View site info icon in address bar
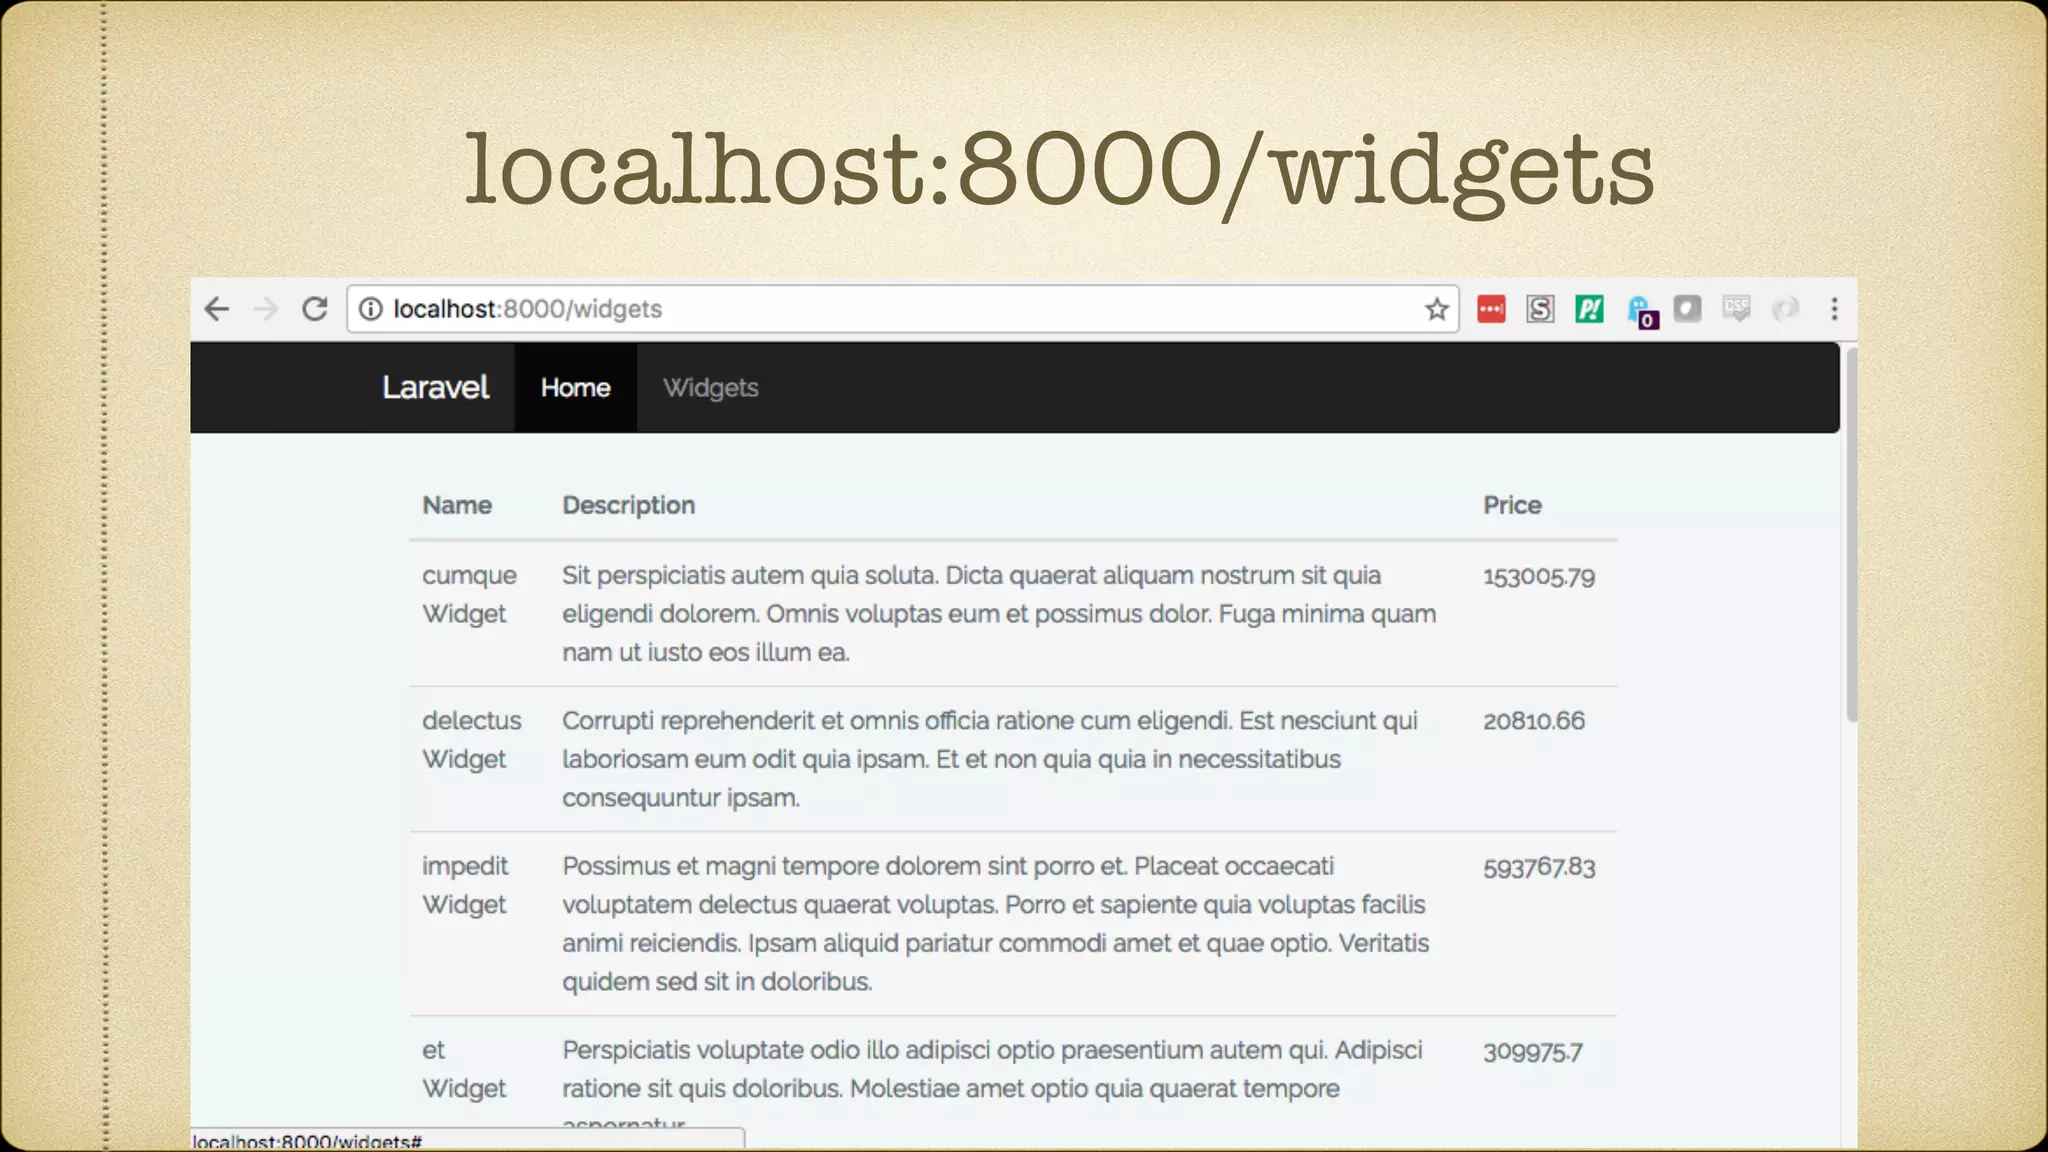The width and height of the screenshot is (2048, 1152). coord(371,309)
